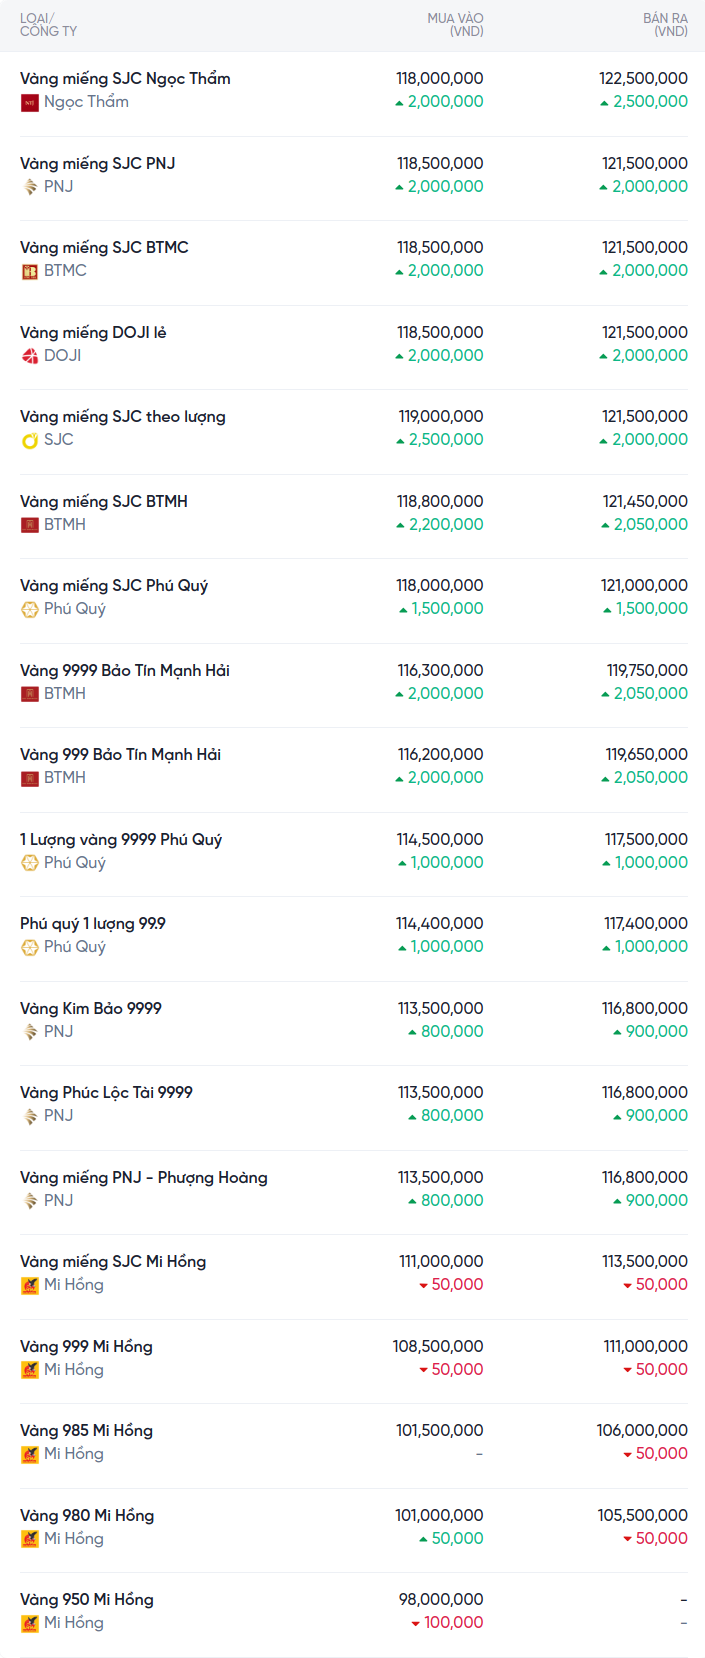This screenshot has width=705, height=1658.
Task: Click the Ngọc Thẩm company logo icon
Action: [x=30, y=102]
